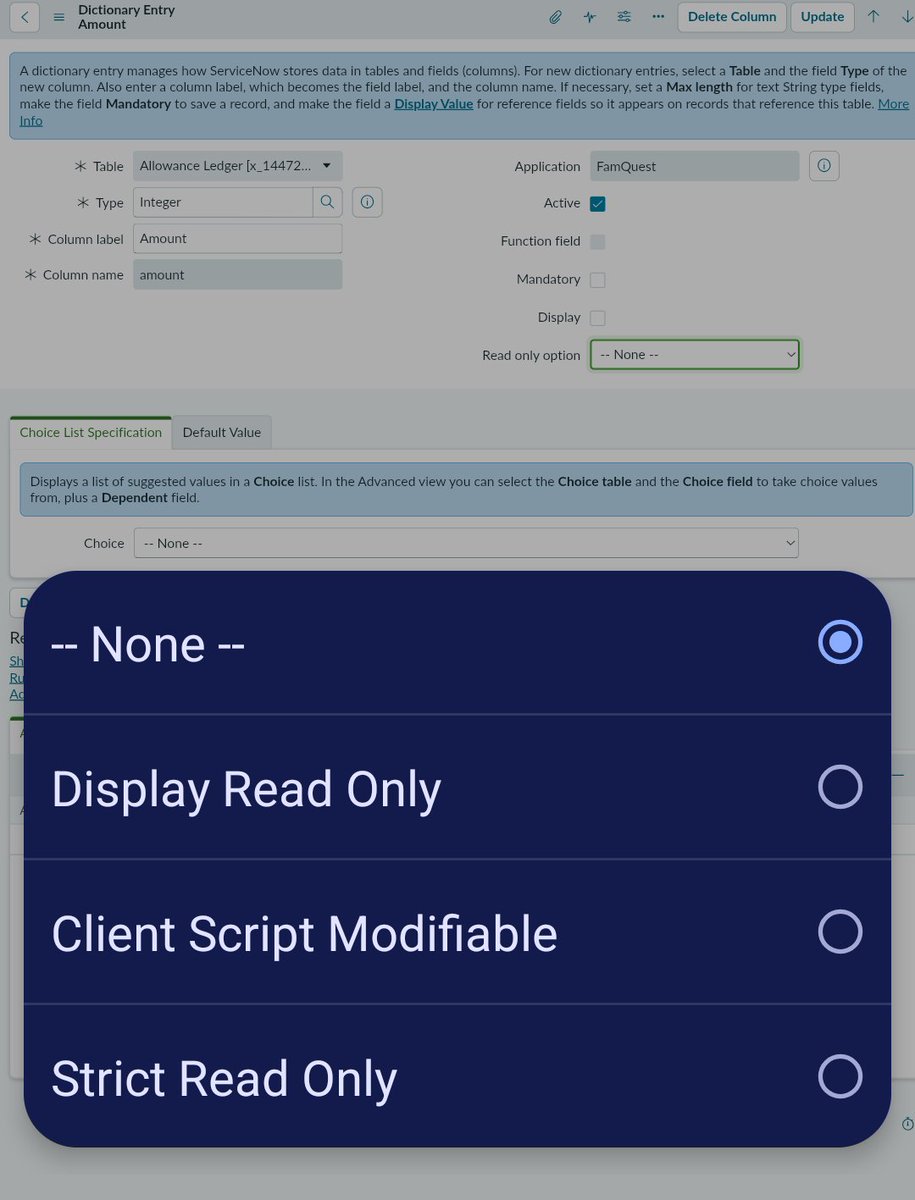Open the form context menu hamburger icon
The image size is (915, 1200).
[59, 17]
